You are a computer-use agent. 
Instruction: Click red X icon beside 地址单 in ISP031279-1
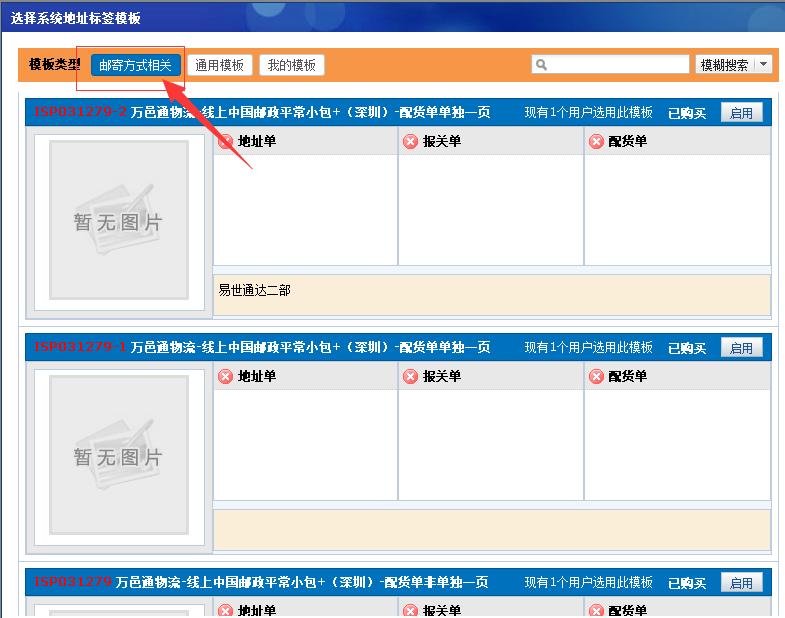pos(226,377)
